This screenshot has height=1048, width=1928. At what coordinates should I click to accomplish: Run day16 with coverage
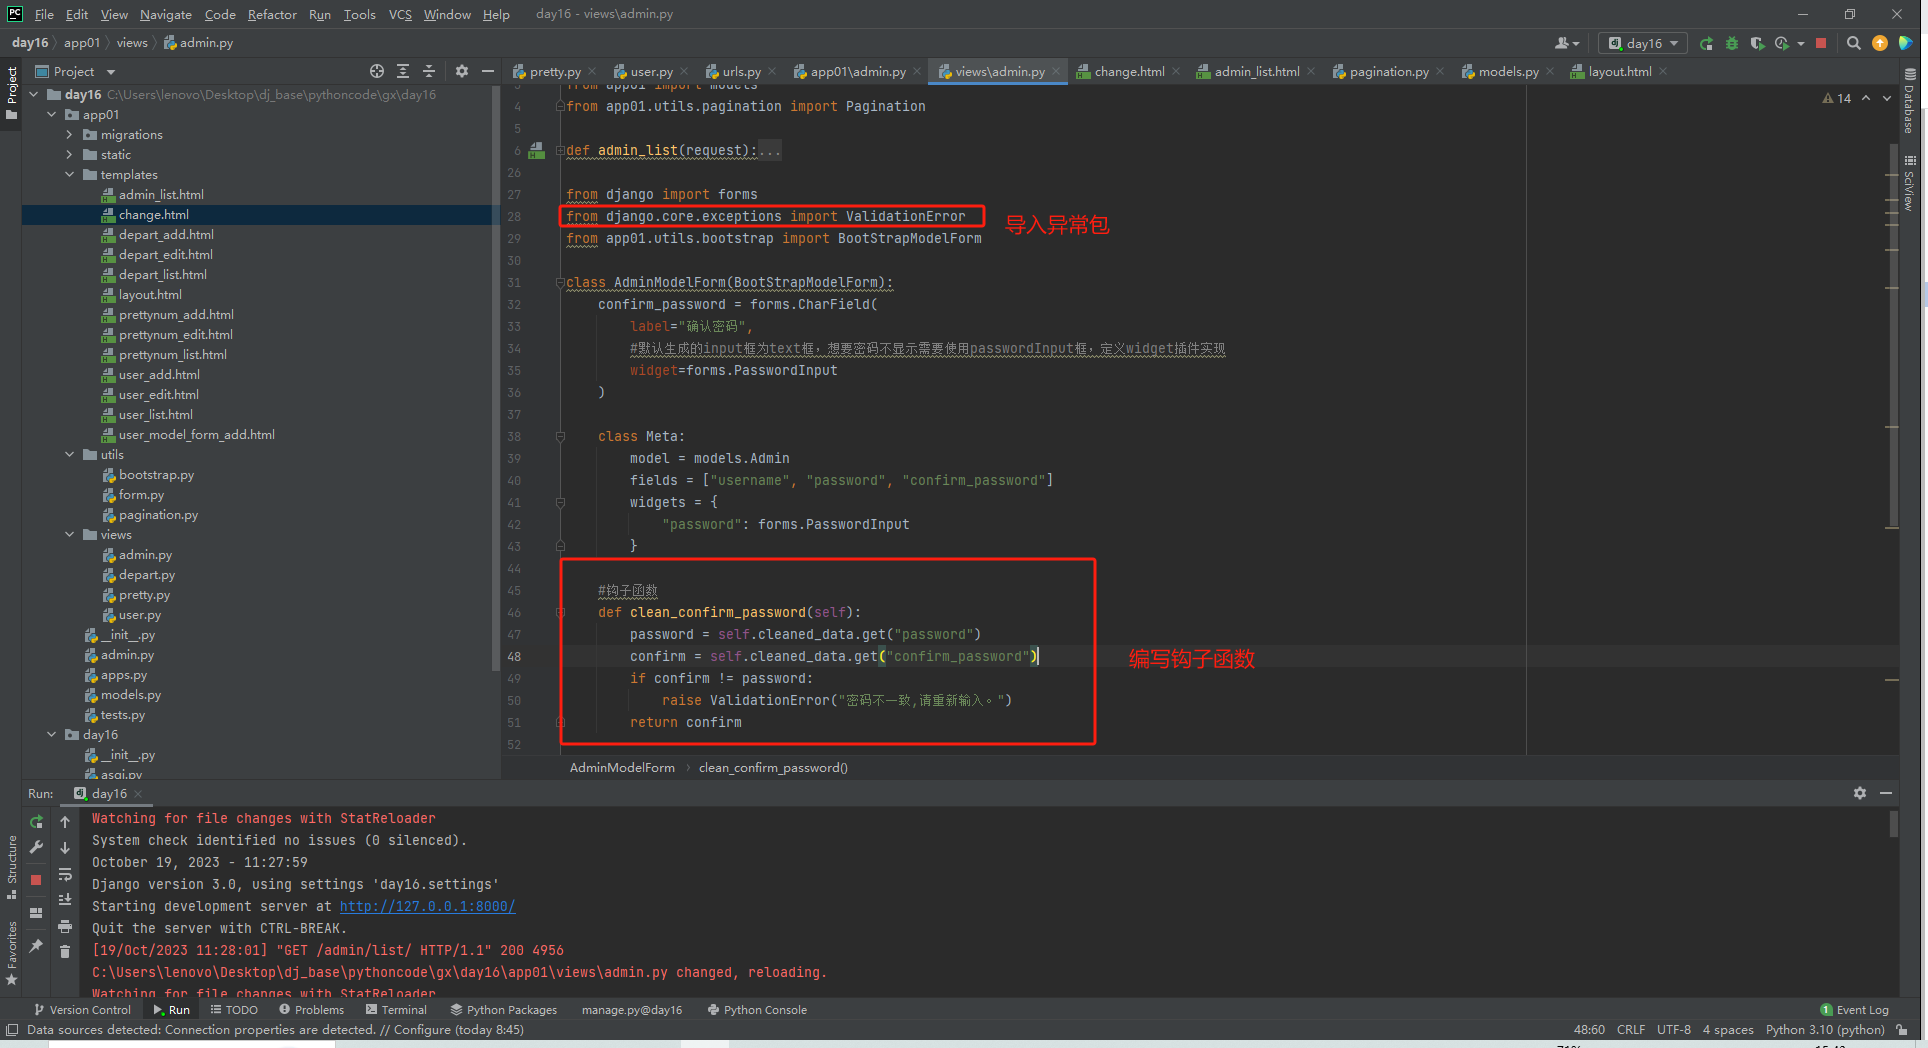(1757, 43)
